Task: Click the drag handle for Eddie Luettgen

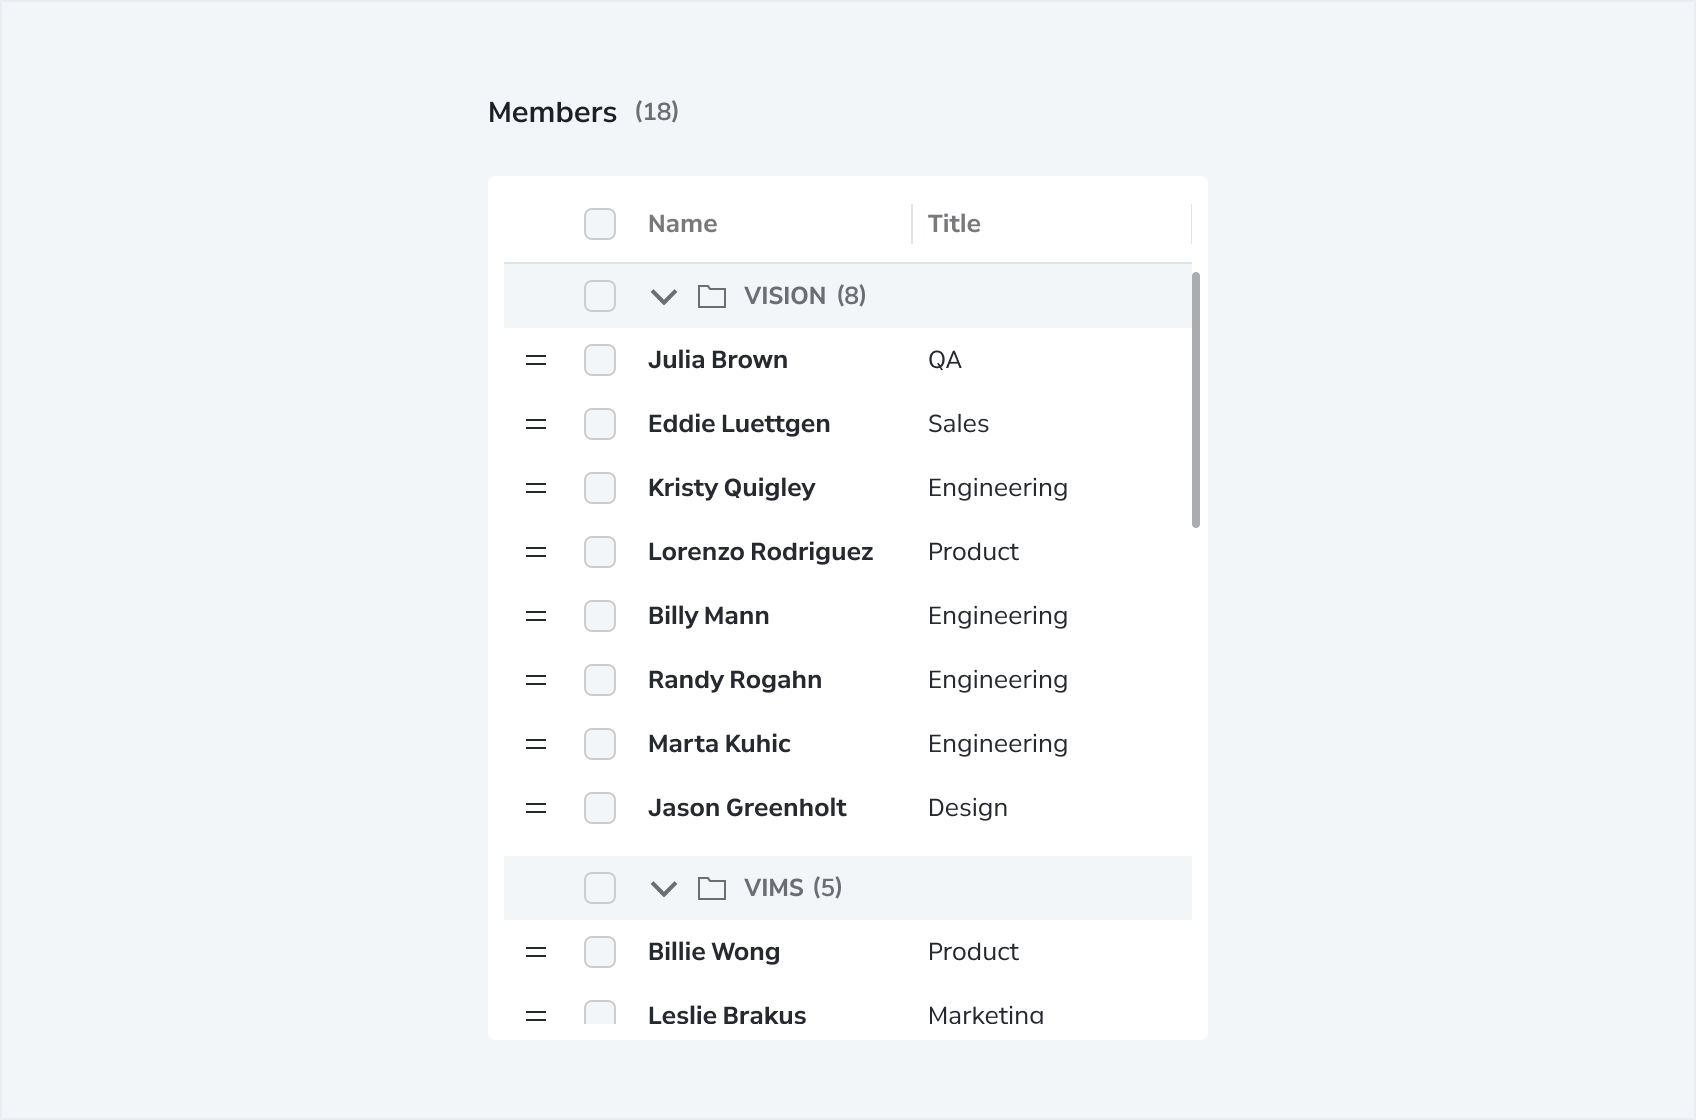Action: point(536,424)
